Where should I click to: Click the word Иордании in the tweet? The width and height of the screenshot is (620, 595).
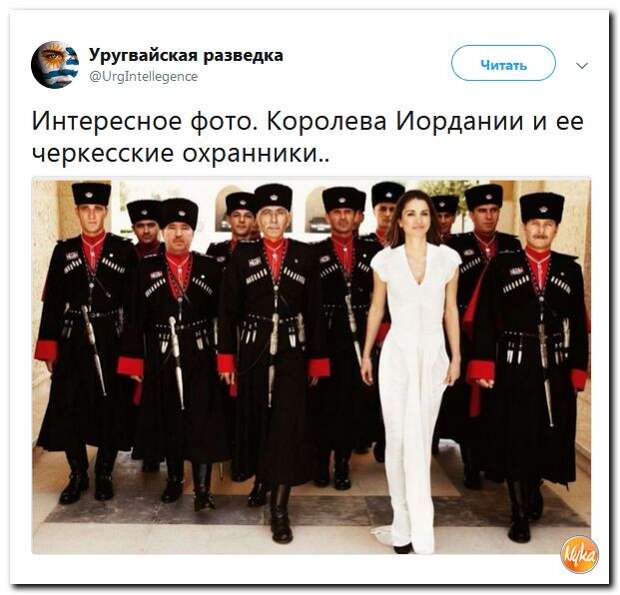(459, 121)
